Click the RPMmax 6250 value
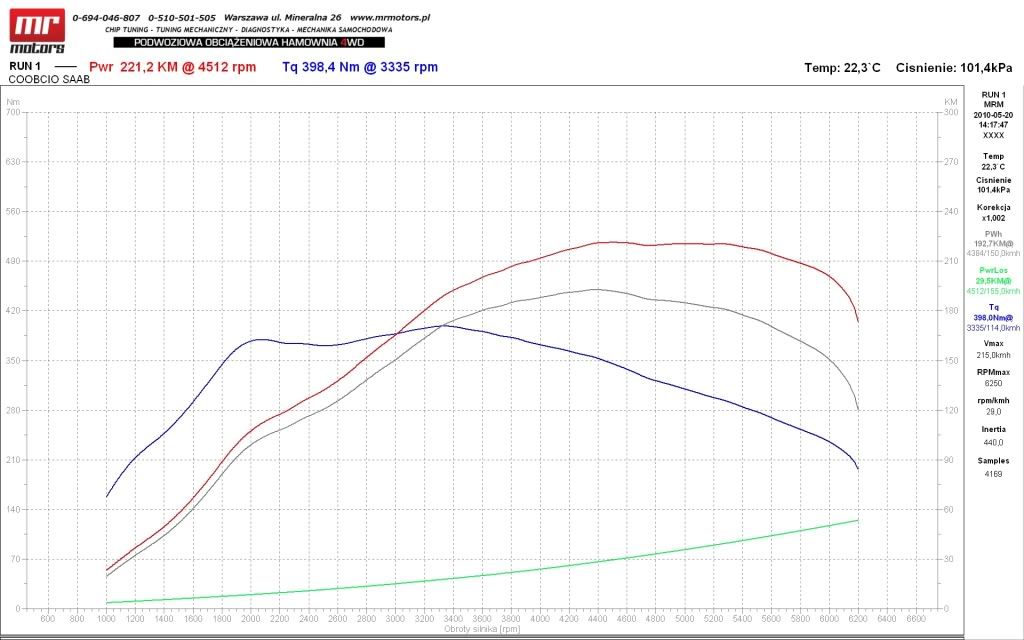1024x640 pixels. 993,377
